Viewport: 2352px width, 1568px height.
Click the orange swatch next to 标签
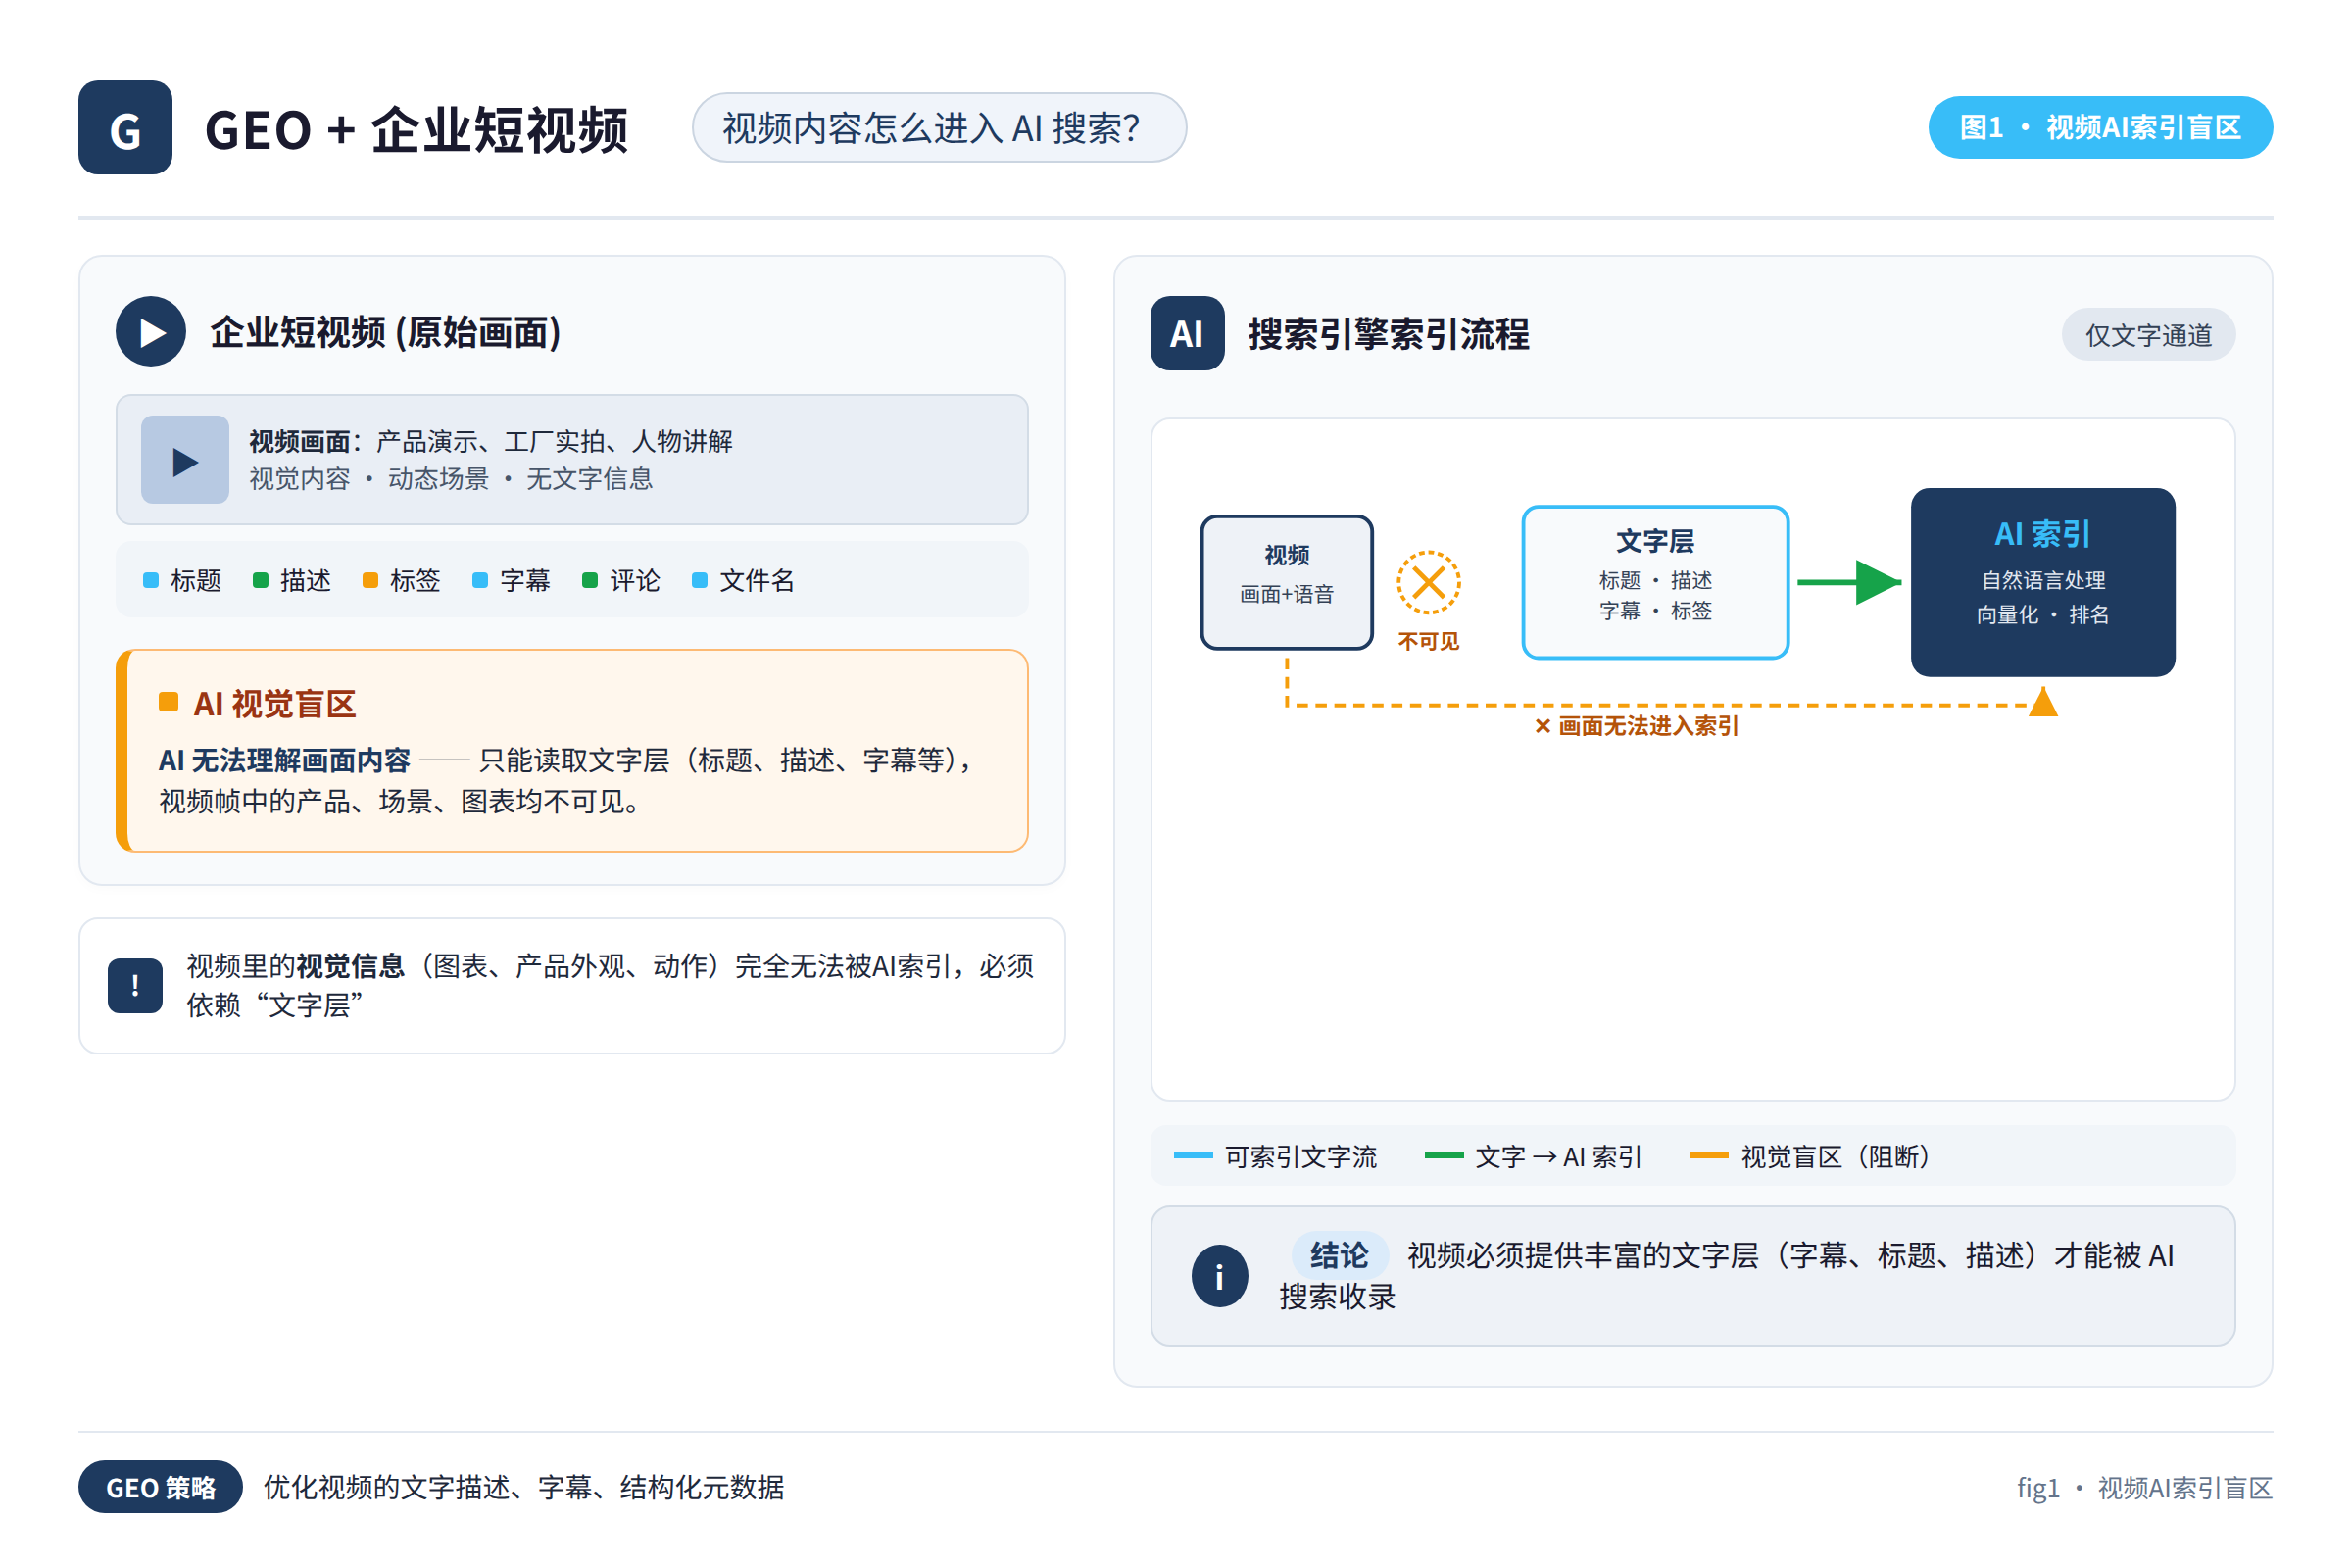(x=370, y=581)
